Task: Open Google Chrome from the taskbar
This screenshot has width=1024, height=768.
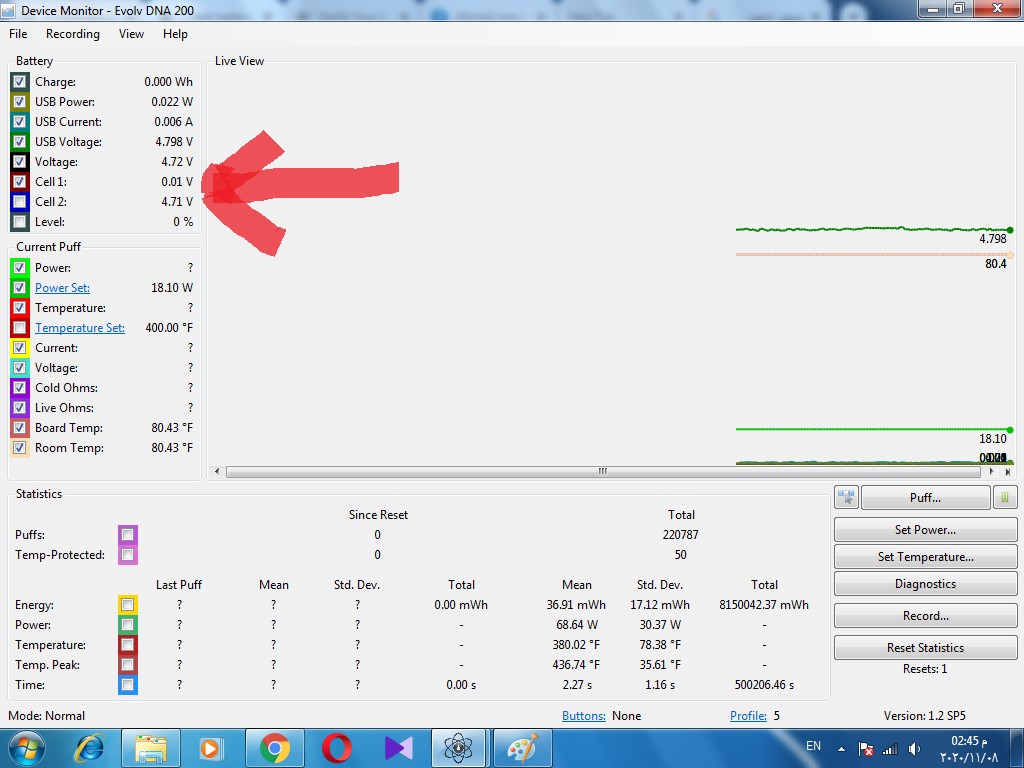Action: pyautogui.click(x=274, y=747)
